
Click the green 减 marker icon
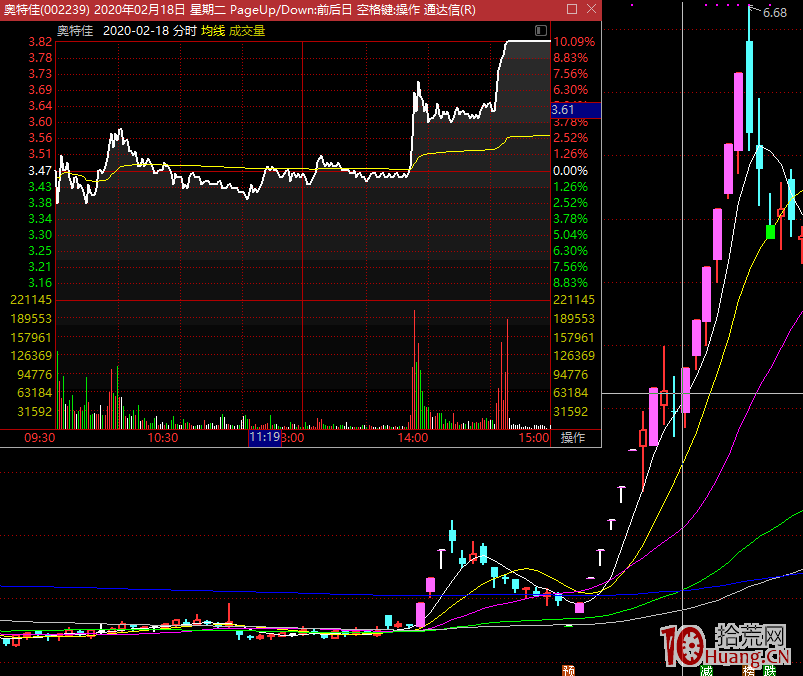pos(707,670)
